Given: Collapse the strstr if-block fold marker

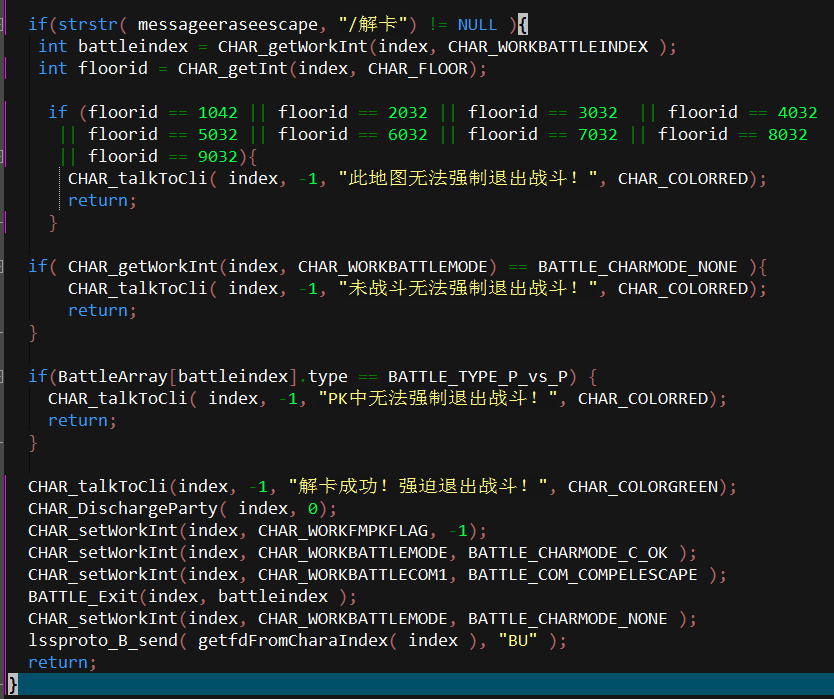Looking at the screenshot, I should pos(2,24).
